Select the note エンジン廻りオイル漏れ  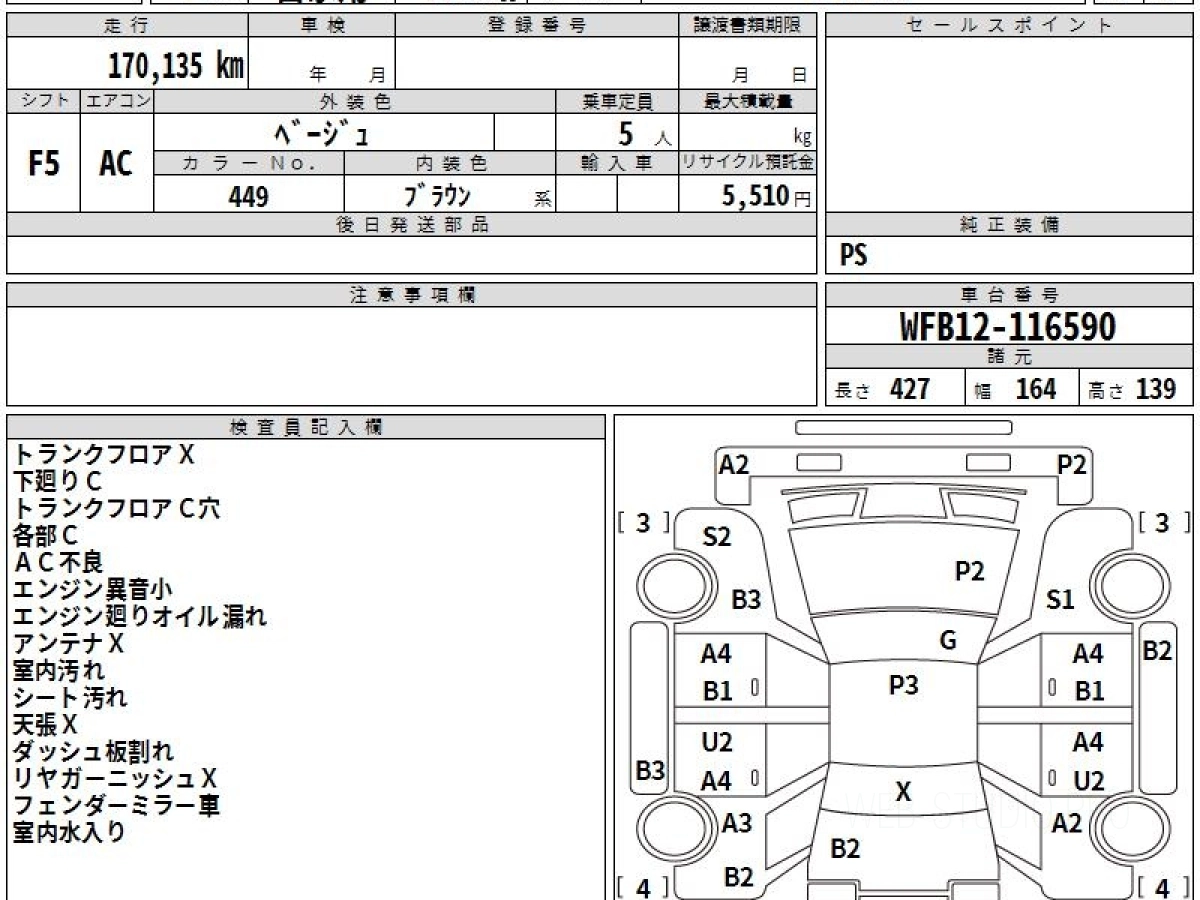point(139,617)
